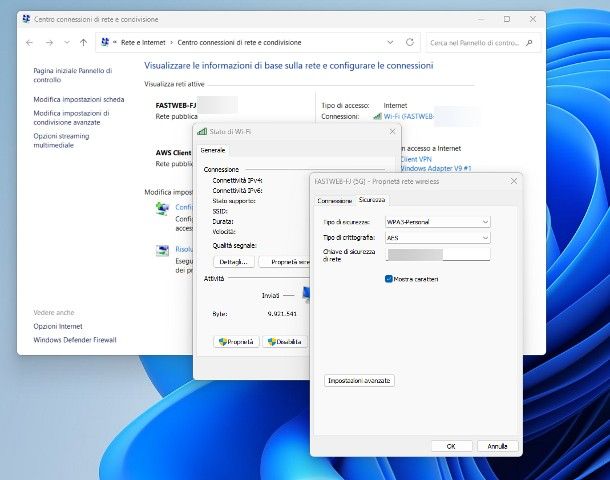Click the troubleshoot problems icon

pos(162,251)
